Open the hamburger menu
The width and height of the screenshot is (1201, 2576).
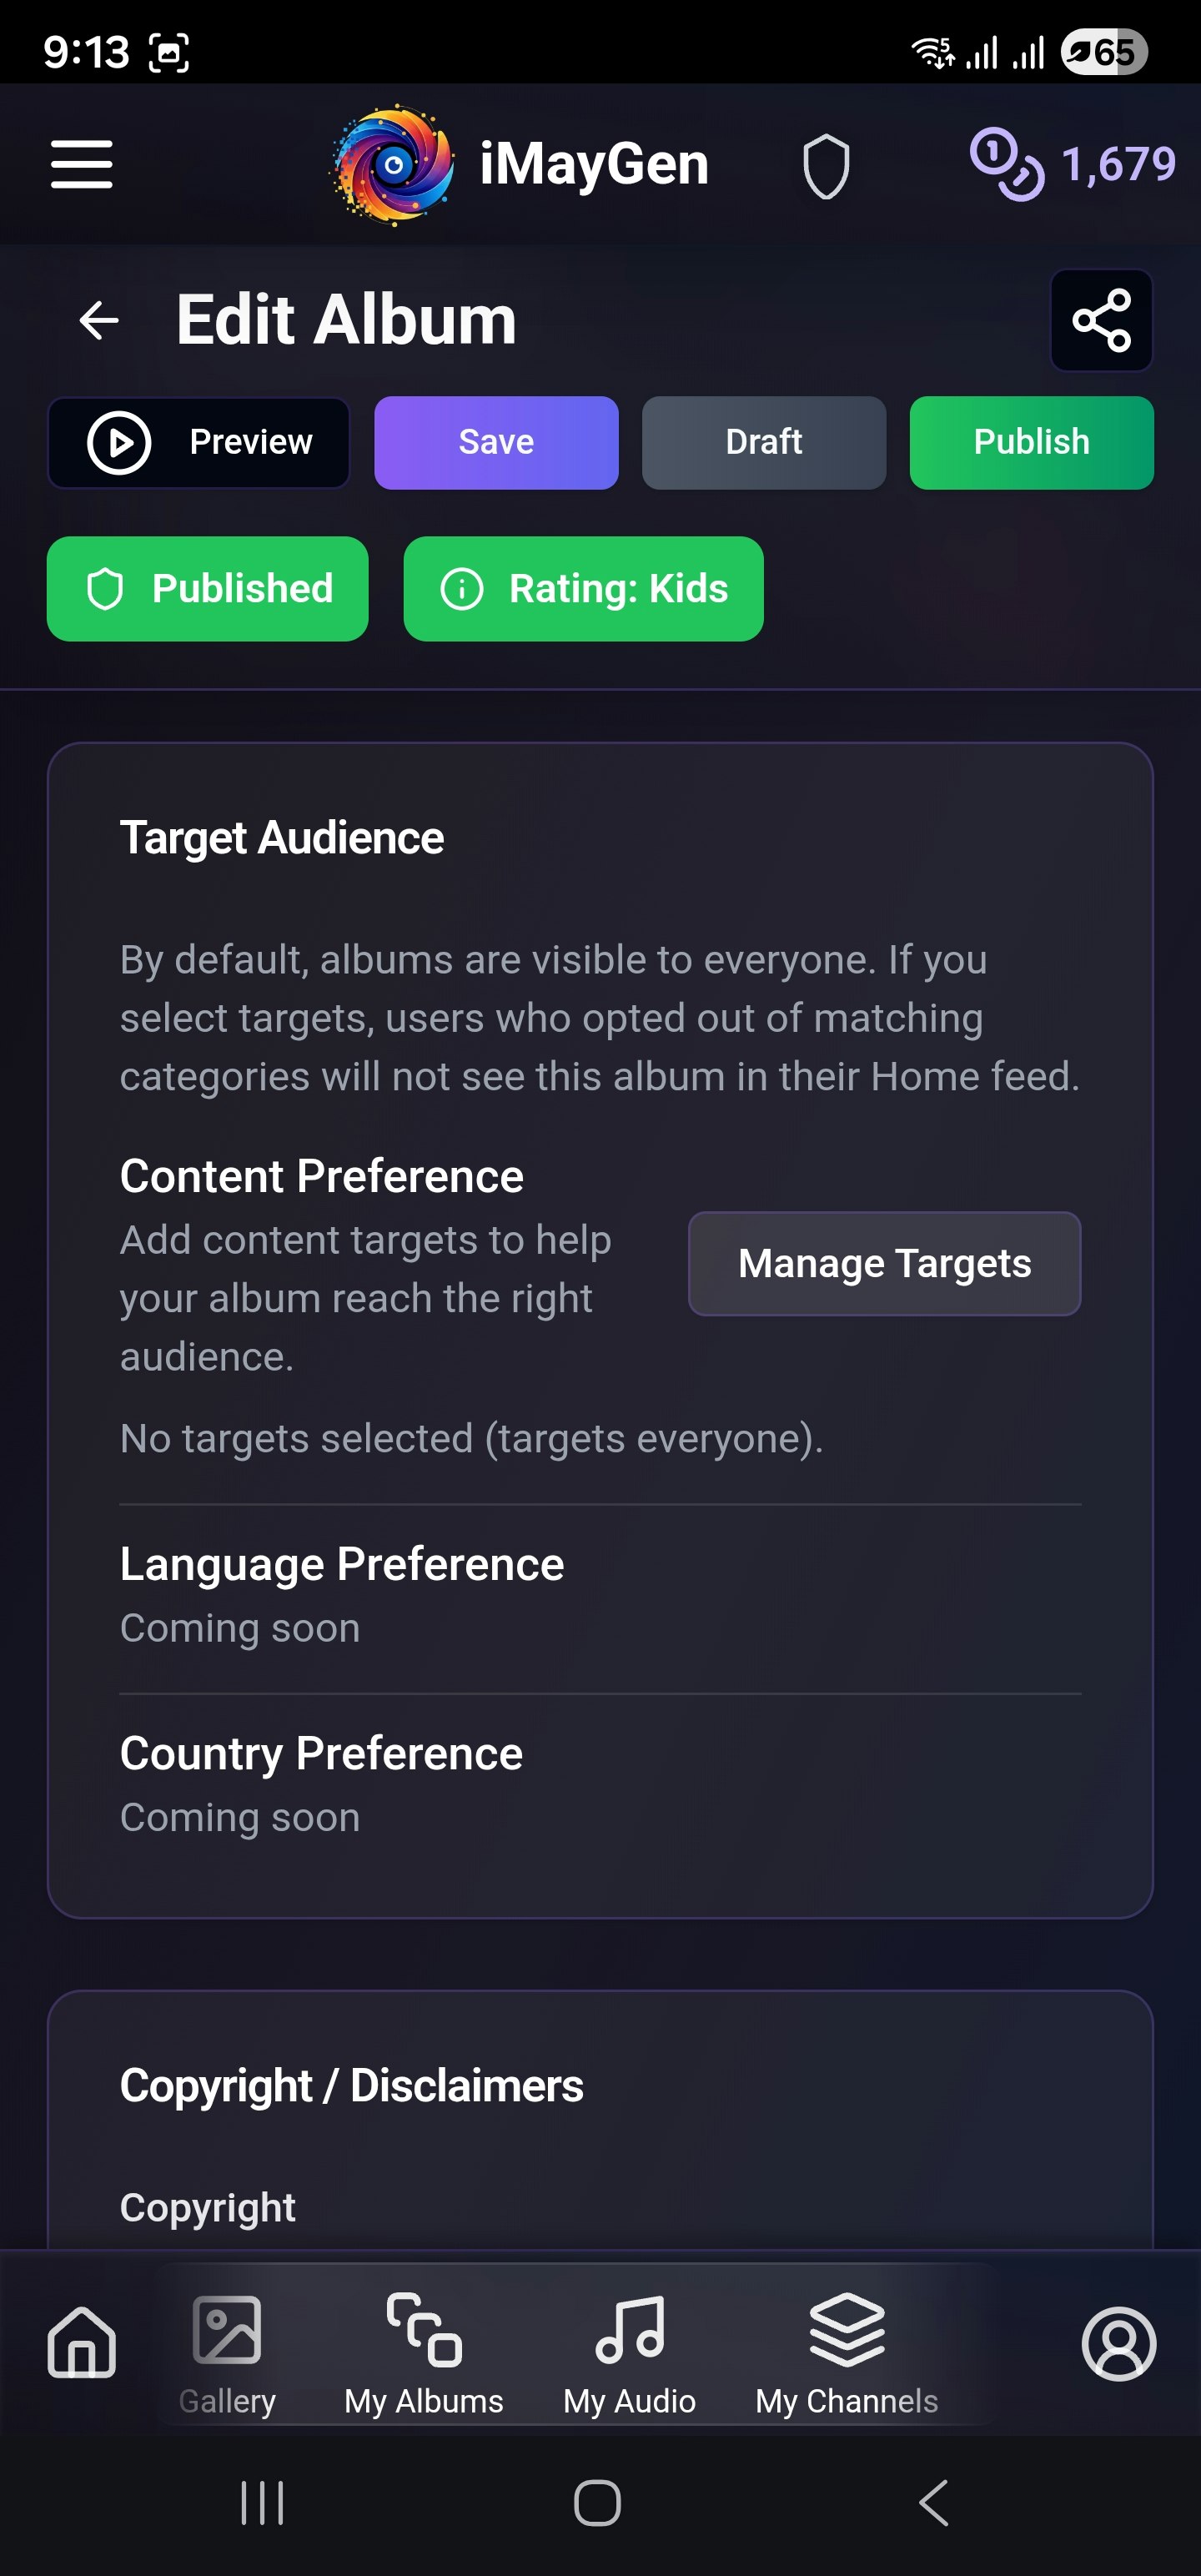coord(82,164)
